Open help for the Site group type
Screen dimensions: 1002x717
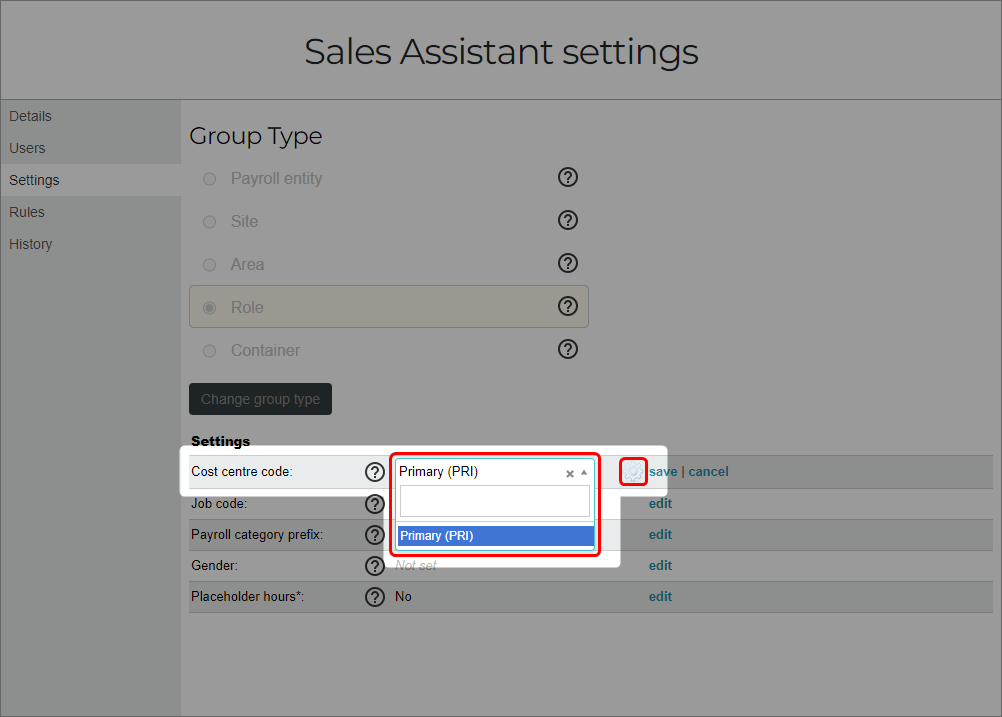(567, 220)
